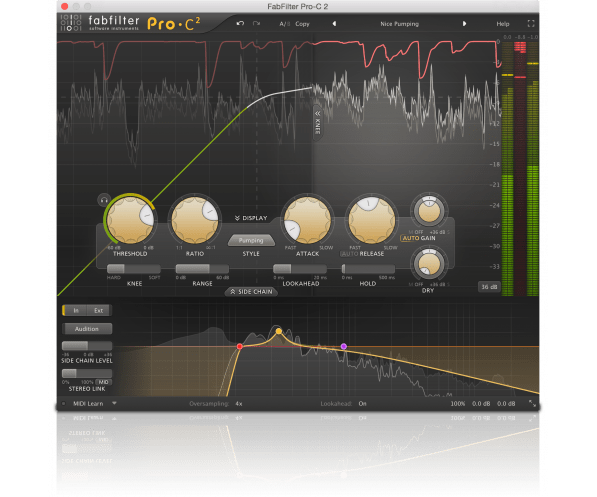Viewport: 597px width, 497px height.
Task: Click the Lookahead slider
Action: 300,269
